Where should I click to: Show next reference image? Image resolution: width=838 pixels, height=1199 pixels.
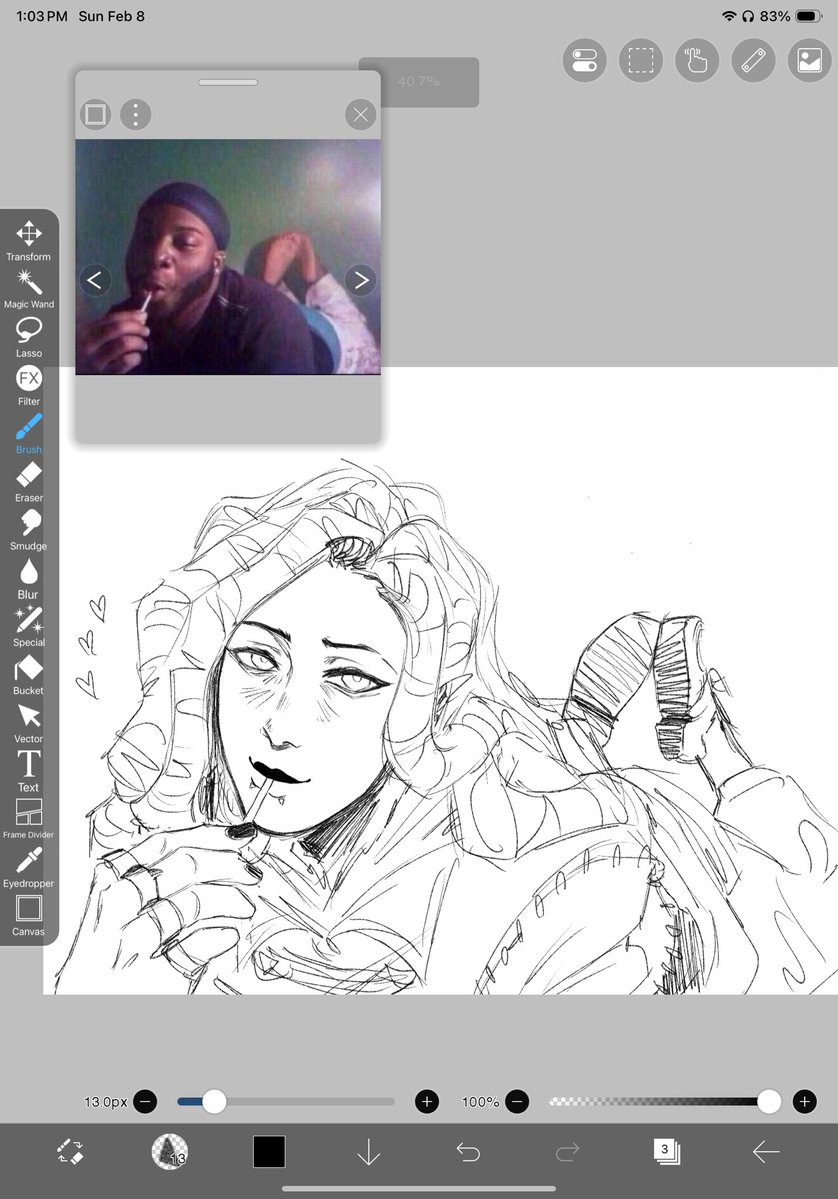[361, 280]
